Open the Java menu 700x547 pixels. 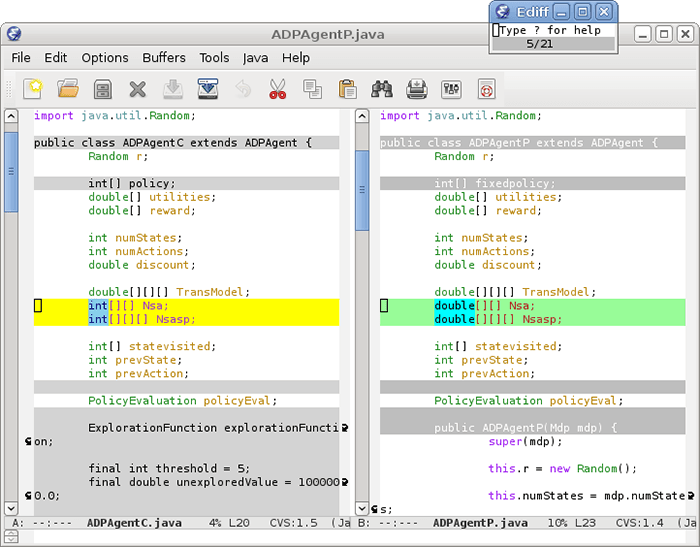tap(255, 58)
